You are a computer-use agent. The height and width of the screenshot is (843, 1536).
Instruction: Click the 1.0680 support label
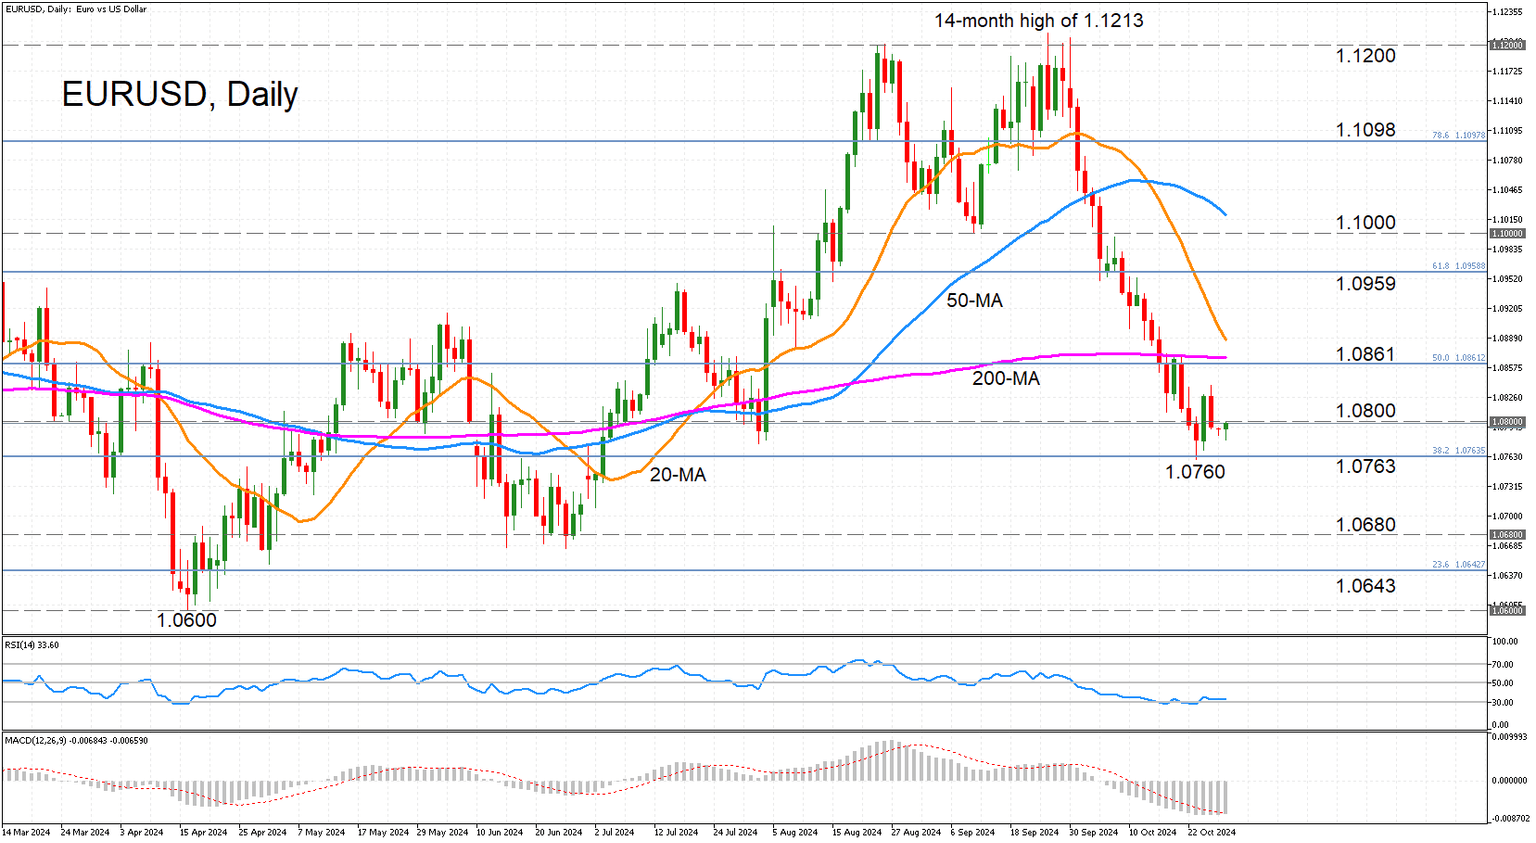(x=1366, y=525)
